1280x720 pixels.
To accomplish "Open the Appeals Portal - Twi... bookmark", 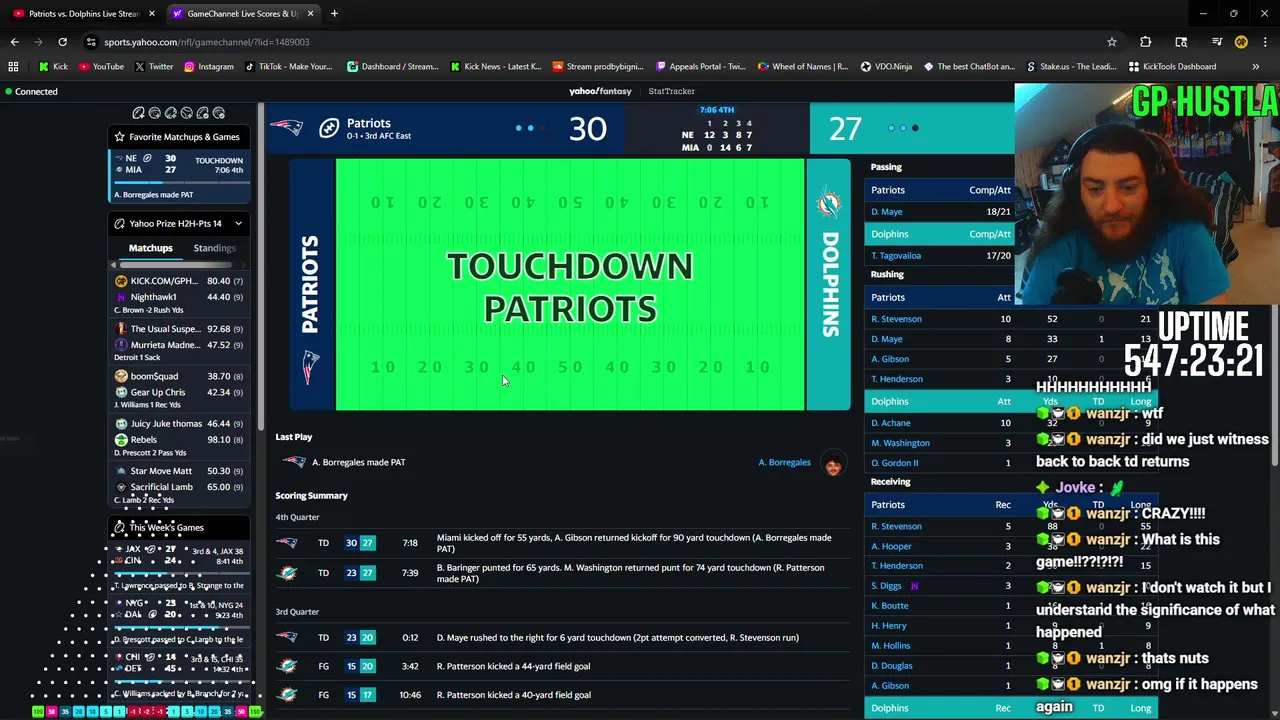I will pos(700,67).
